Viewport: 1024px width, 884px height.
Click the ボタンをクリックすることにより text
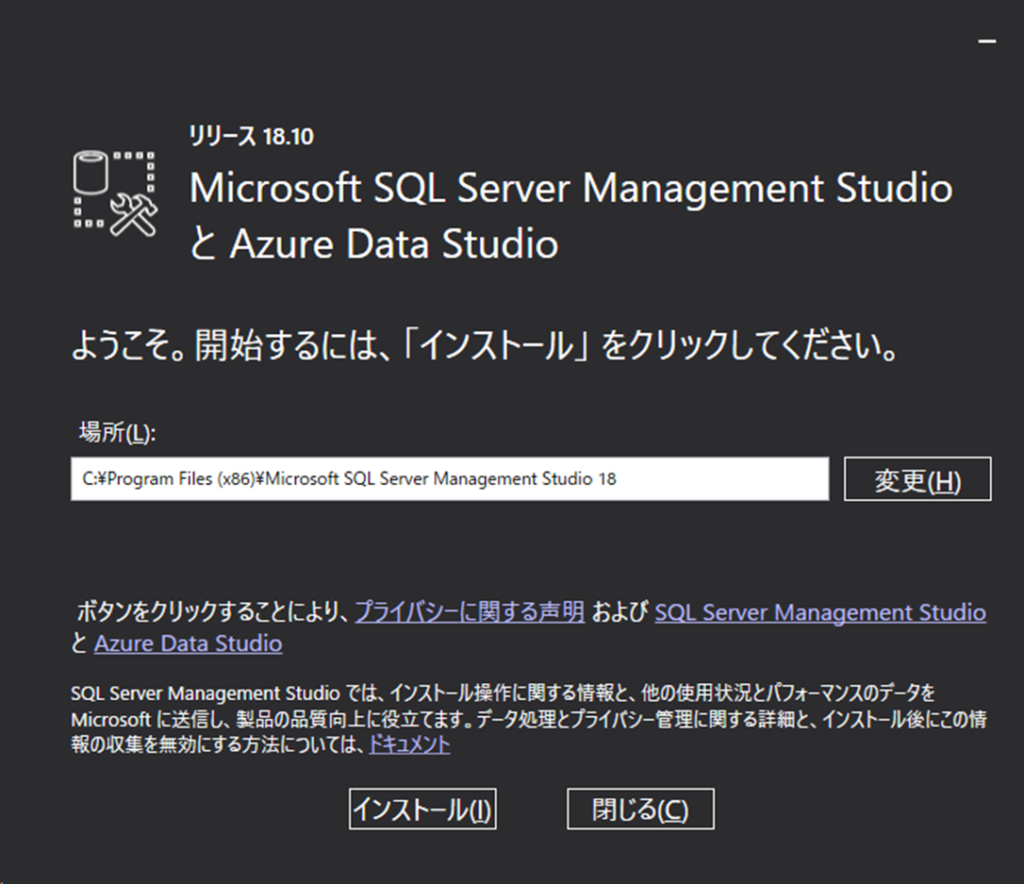point(213,612)
